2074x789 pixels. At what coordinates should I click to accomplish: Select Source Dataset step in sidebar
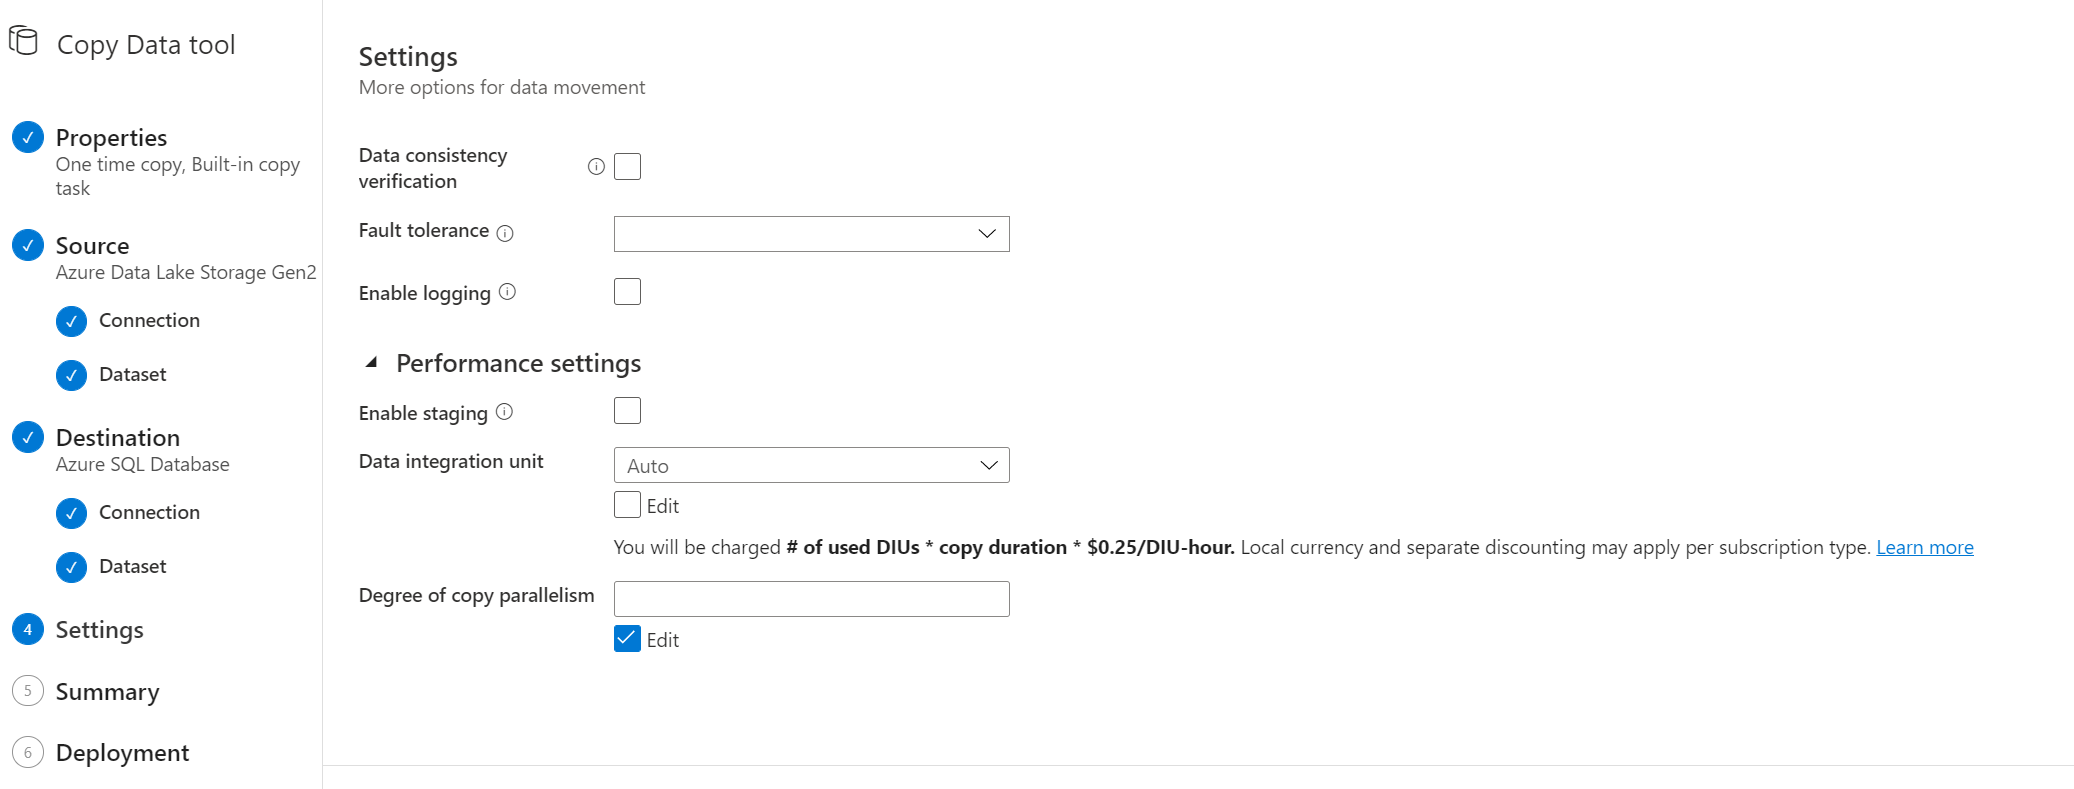click(x=132, y=374)
